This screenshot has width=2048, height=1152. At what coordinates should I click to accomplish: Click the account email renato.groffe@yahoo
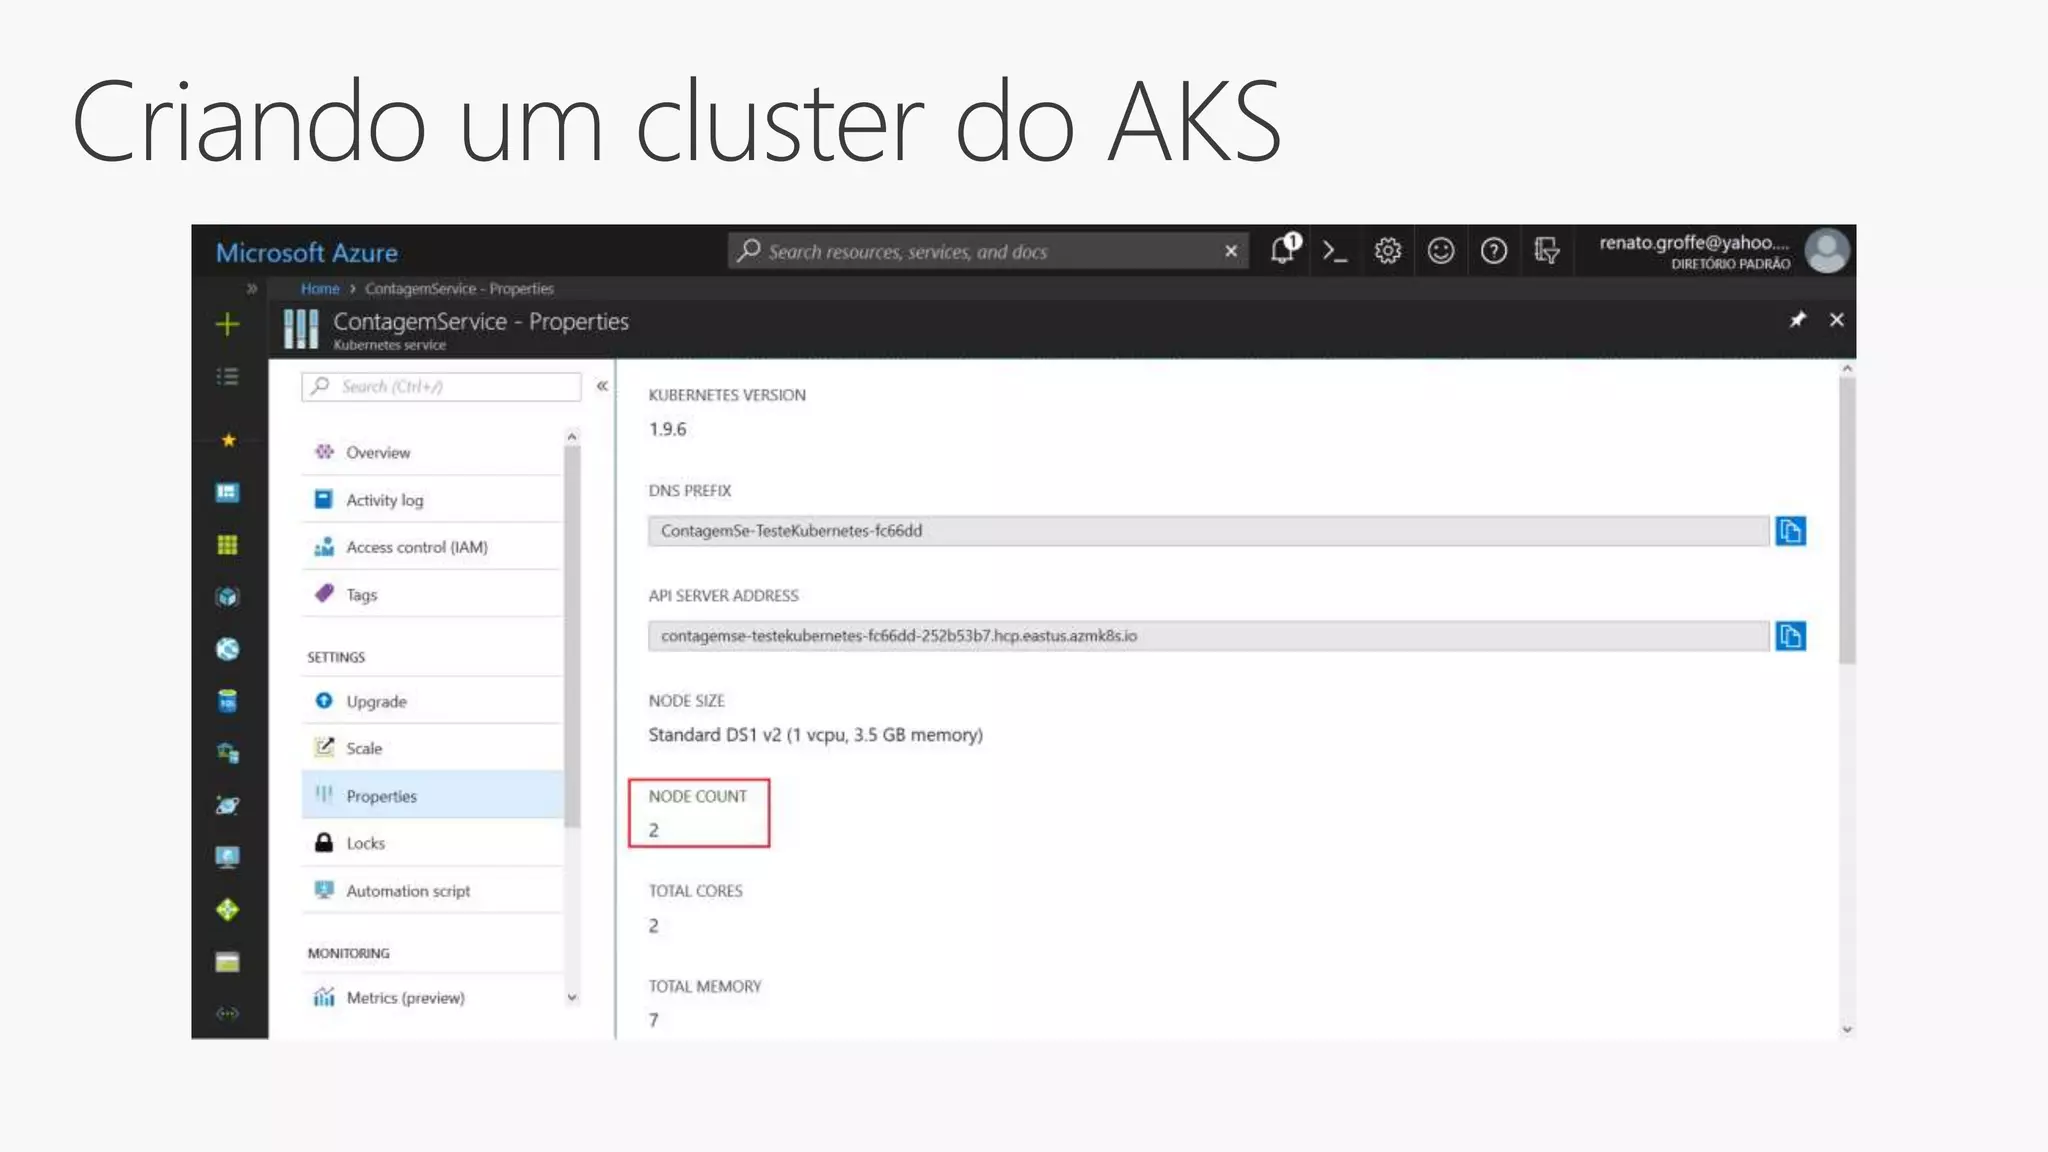click(1694, 242)
